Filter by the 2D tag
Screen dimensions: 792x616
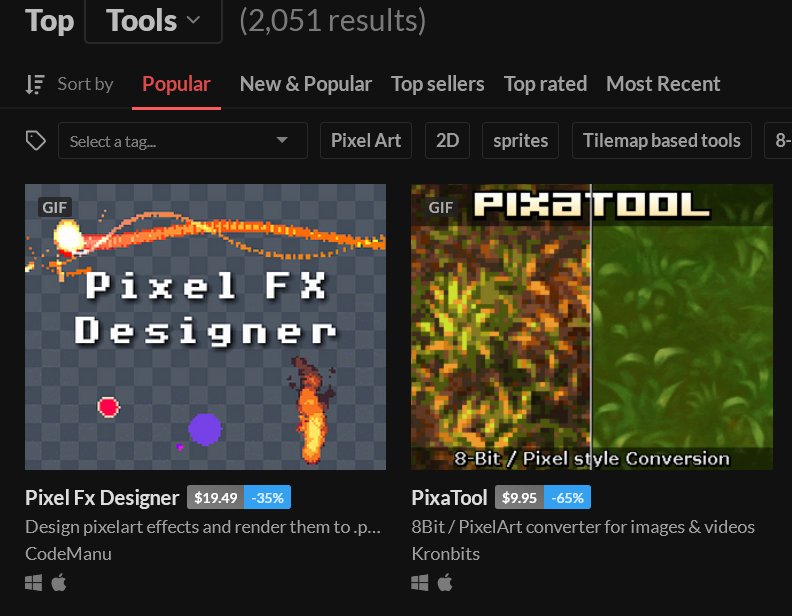click(x=448, y=140)
